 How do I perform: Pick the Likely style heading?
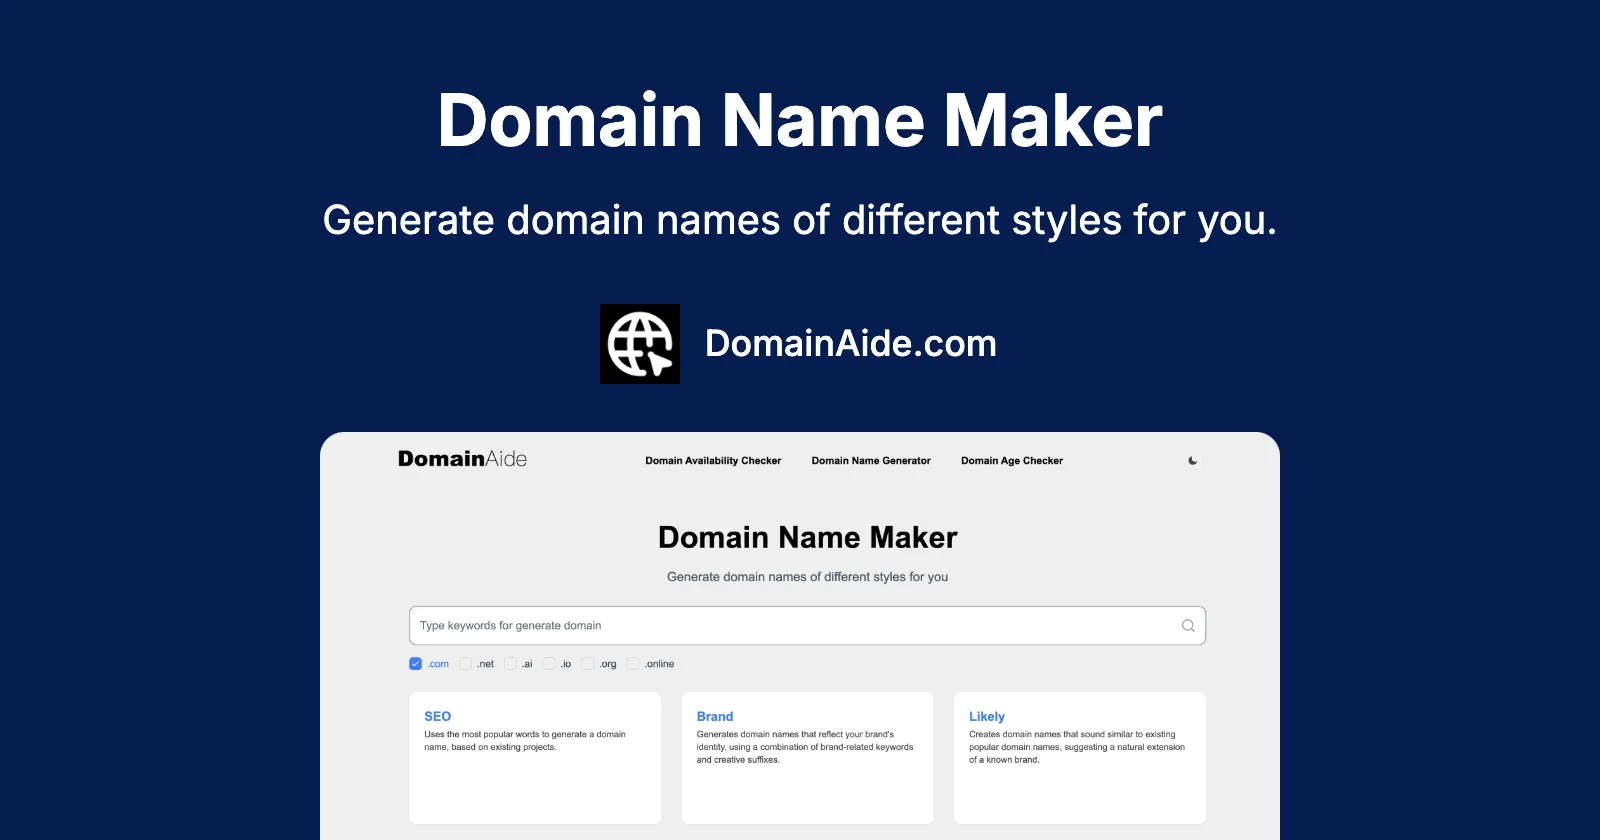[x=987, y=716]
